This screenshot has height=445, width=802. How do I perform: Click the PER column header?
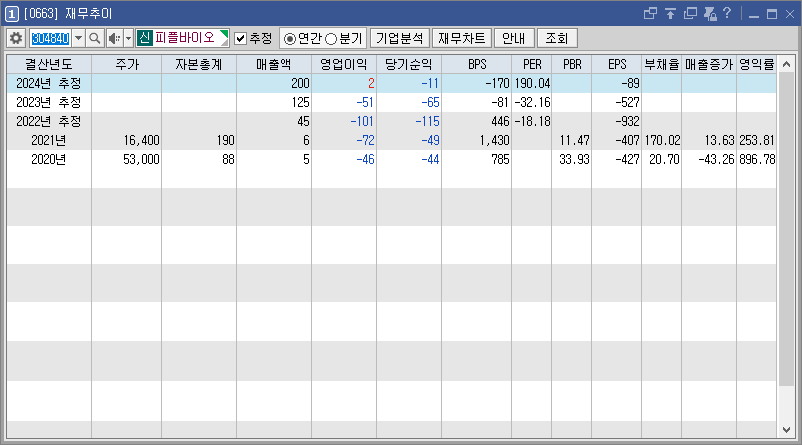pos(532,64)
